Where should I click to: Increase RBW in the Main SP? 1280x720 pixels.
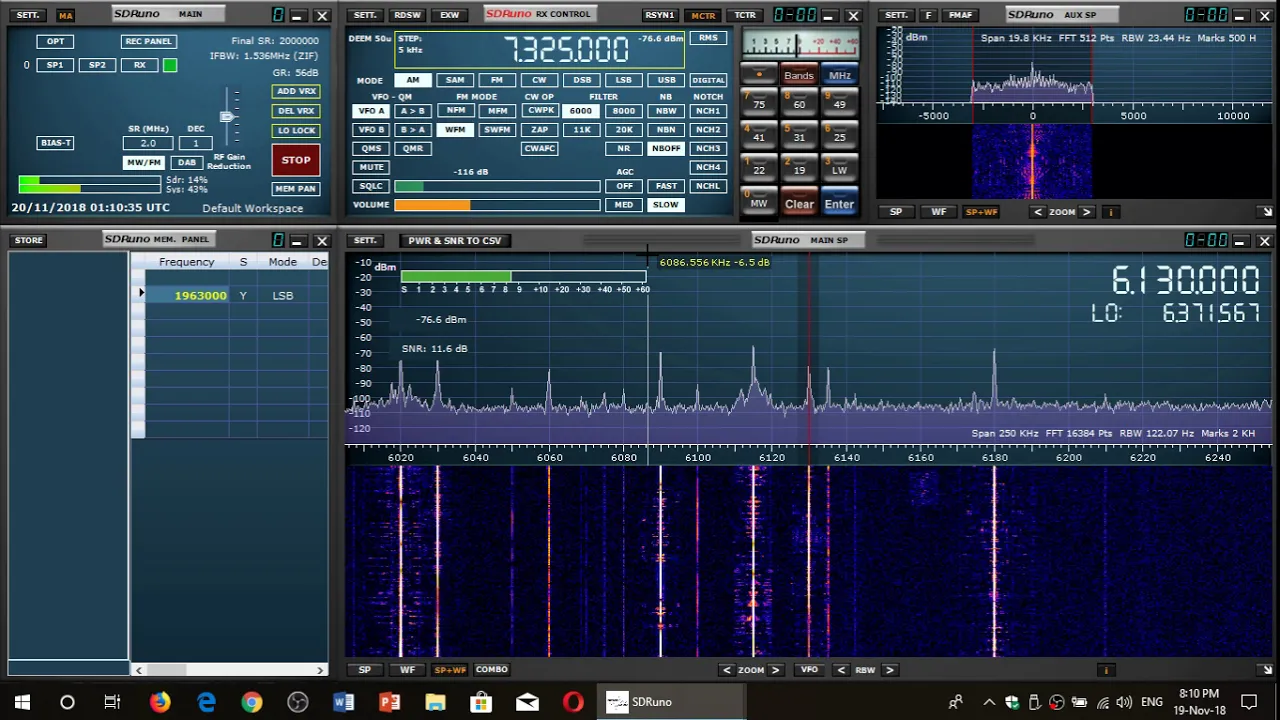[889, 670]
